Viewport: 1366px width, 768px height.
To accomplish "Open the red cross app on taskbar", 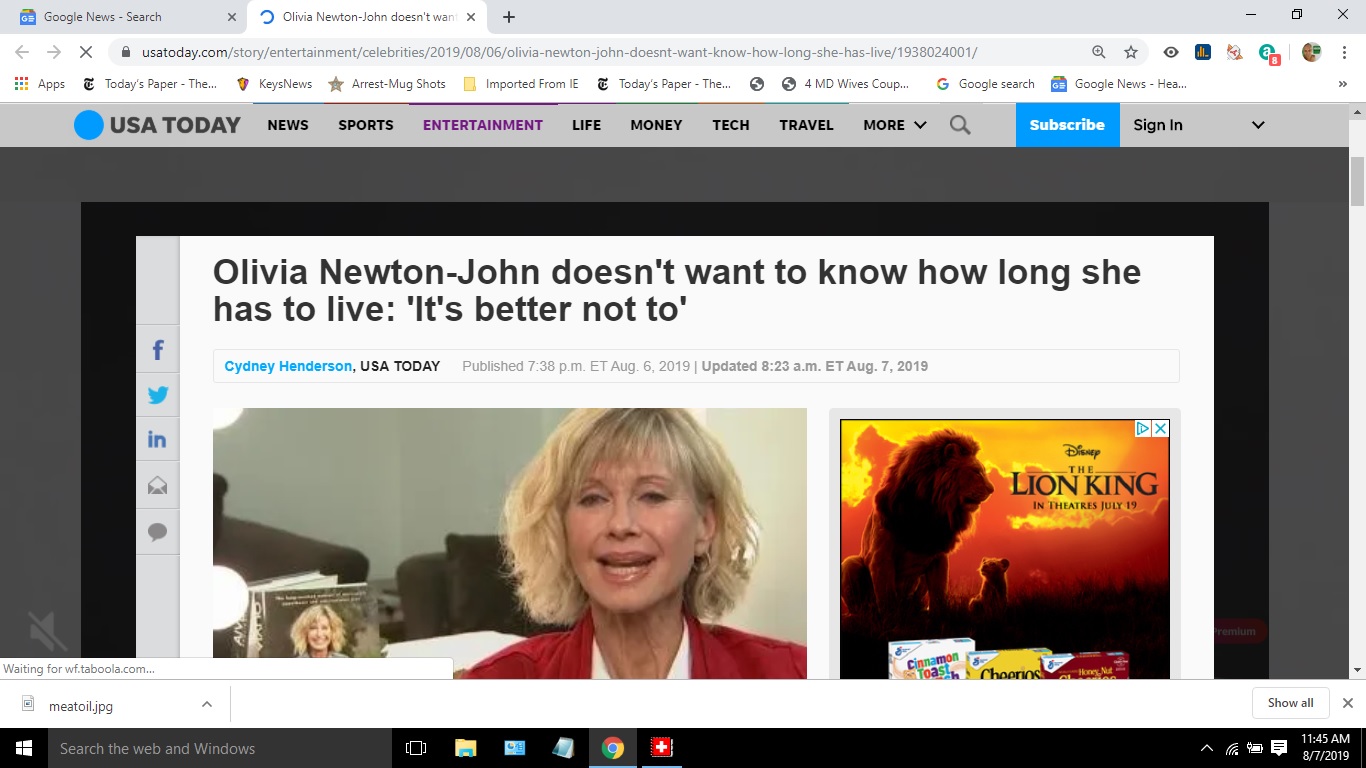I will click(x=661, y=748).
